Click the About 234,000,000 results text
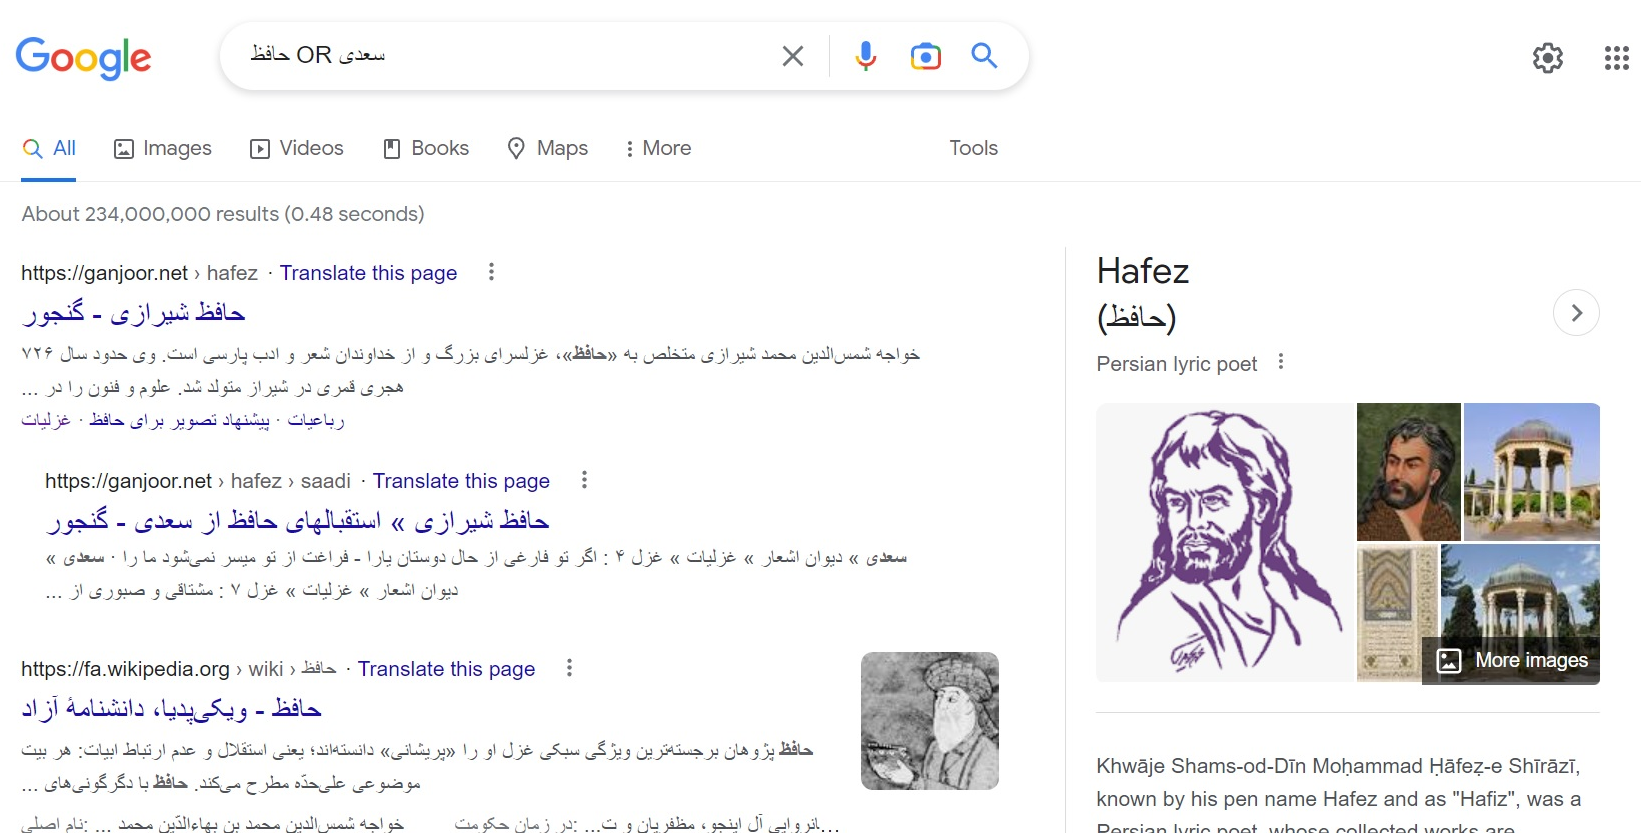This screenshot has width=1641, height=833. coord(223,214)
